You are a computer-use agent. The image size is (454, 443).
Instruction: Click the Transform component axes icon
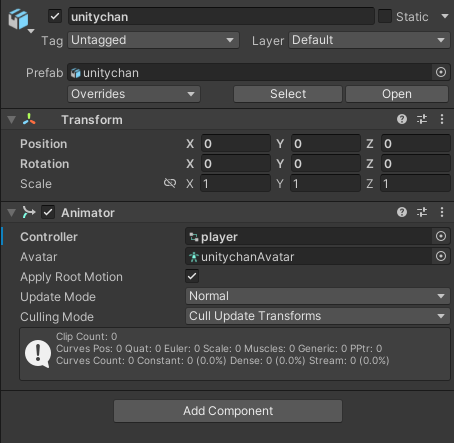tap(29, 119)
